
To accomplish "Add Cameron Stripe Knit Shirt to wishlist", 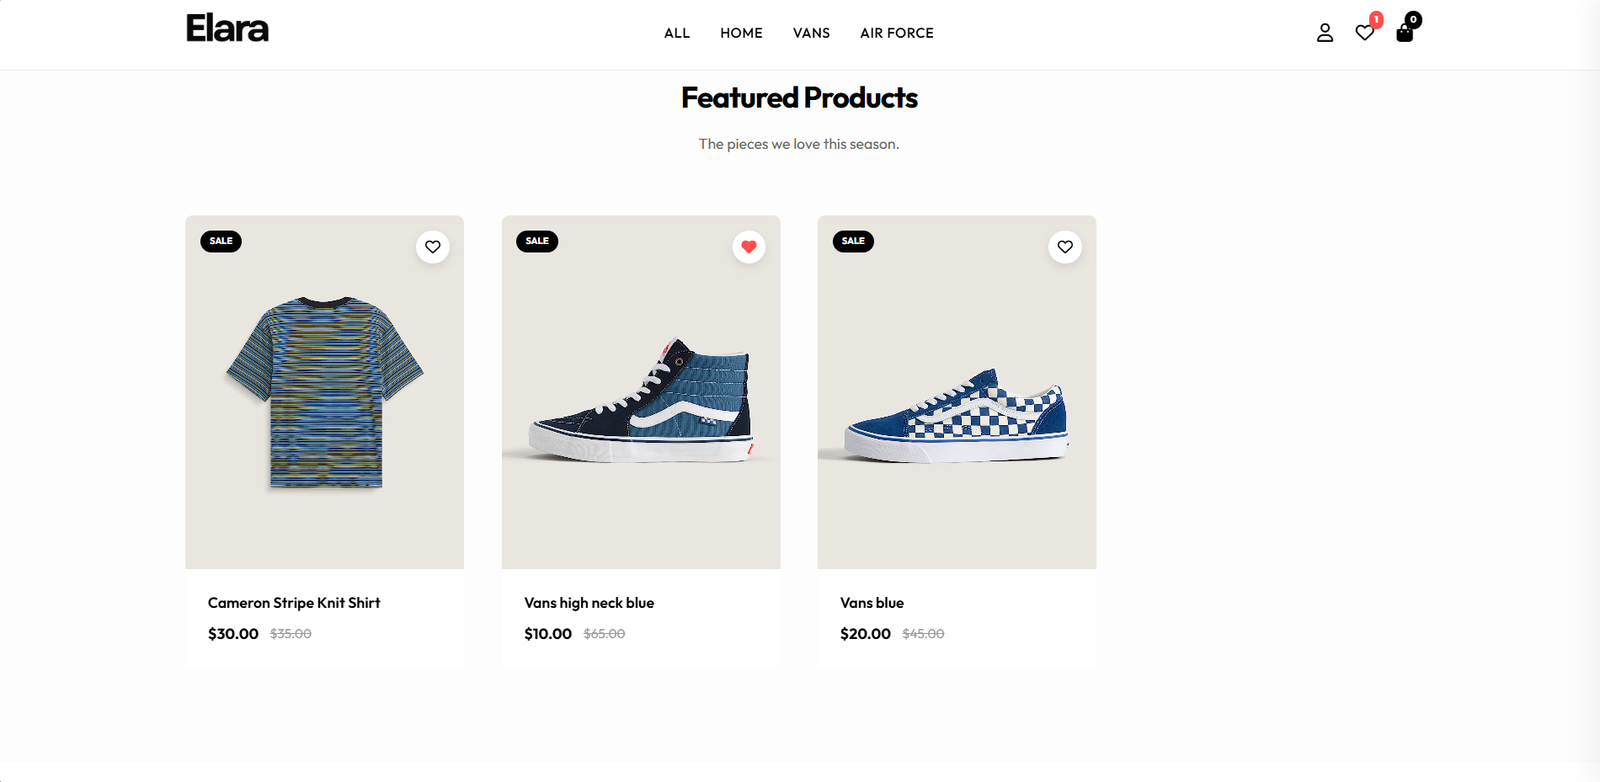I will (x=433, y=246).
